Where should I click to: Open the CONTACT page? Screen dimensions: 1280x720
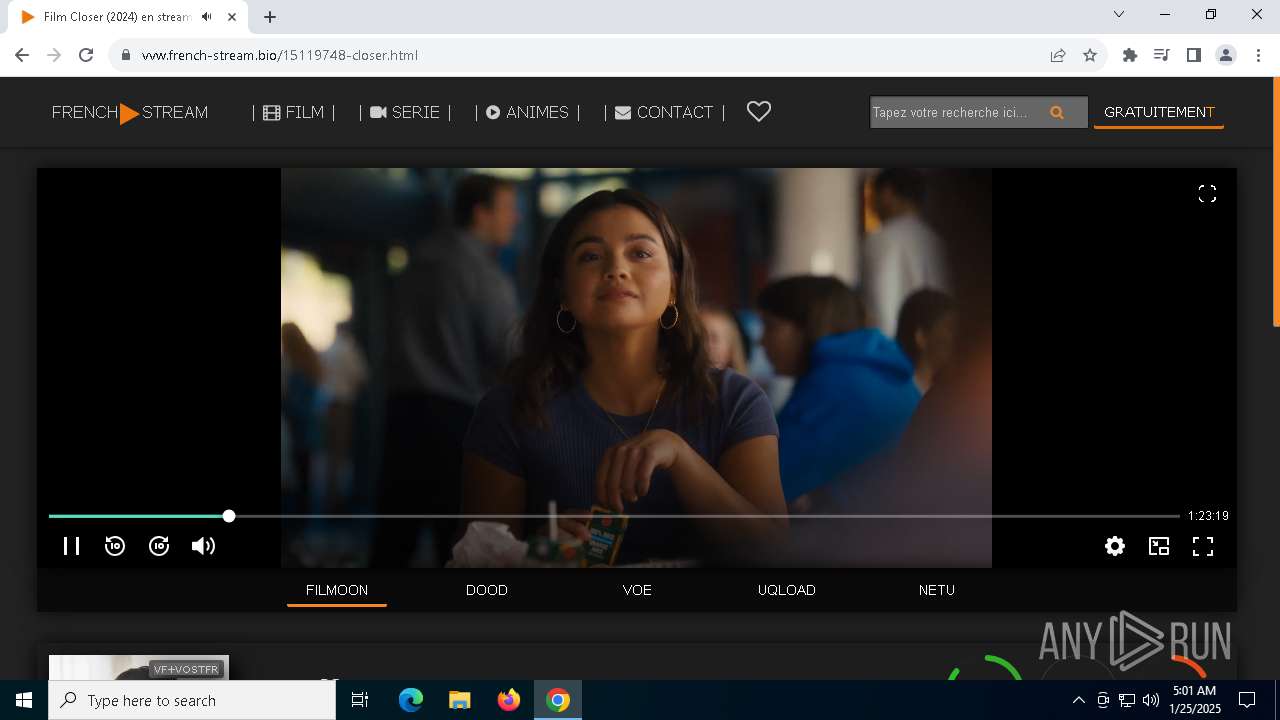tap(664, 113)
